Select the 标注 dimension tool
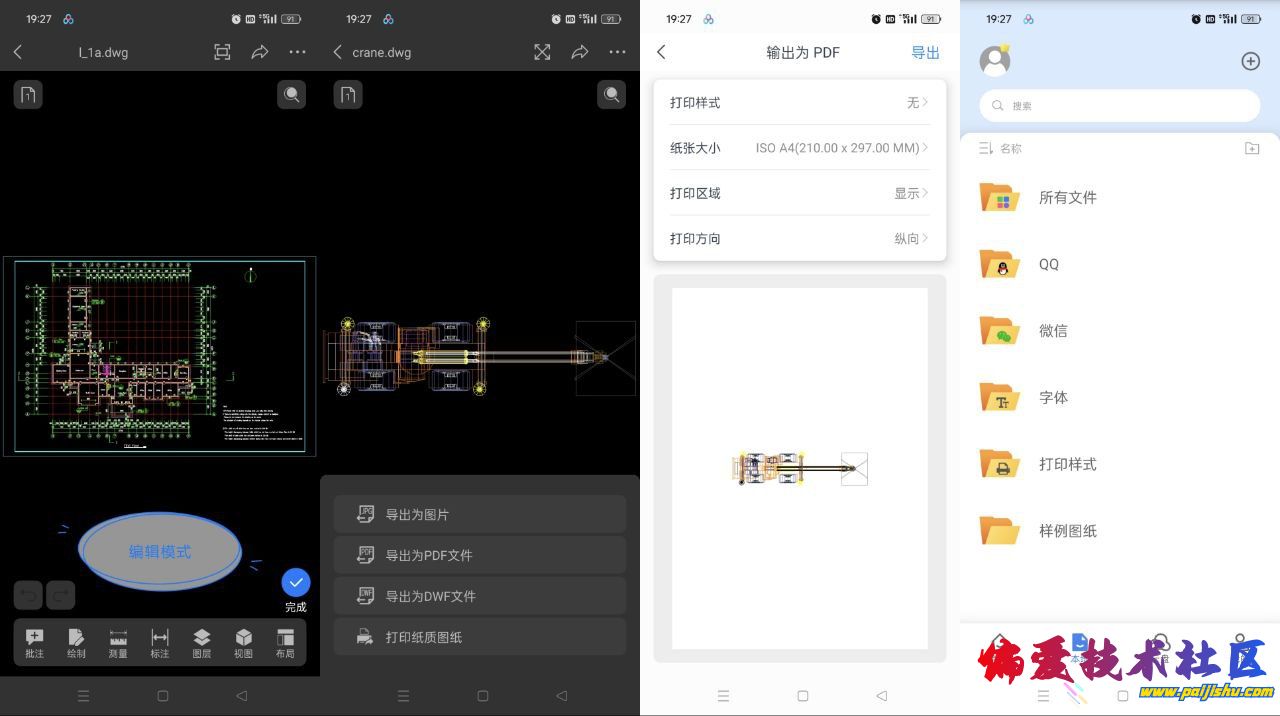 click(x=160, y=643)
